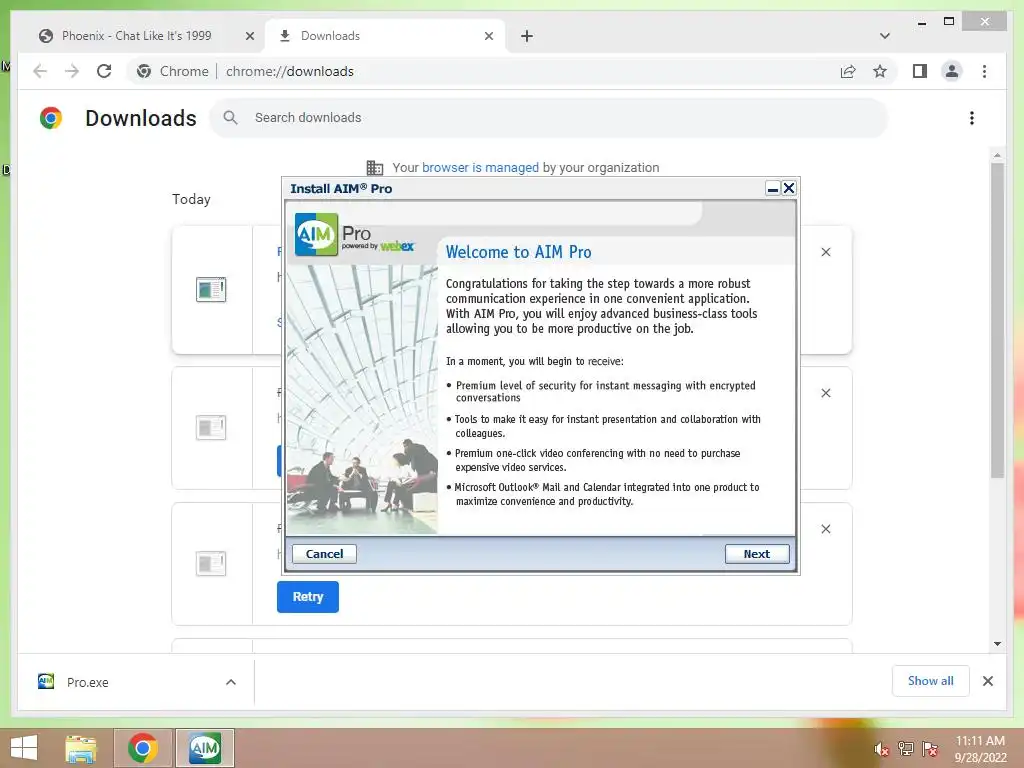
Task: Share this page icon
Action: pos(848,71)
